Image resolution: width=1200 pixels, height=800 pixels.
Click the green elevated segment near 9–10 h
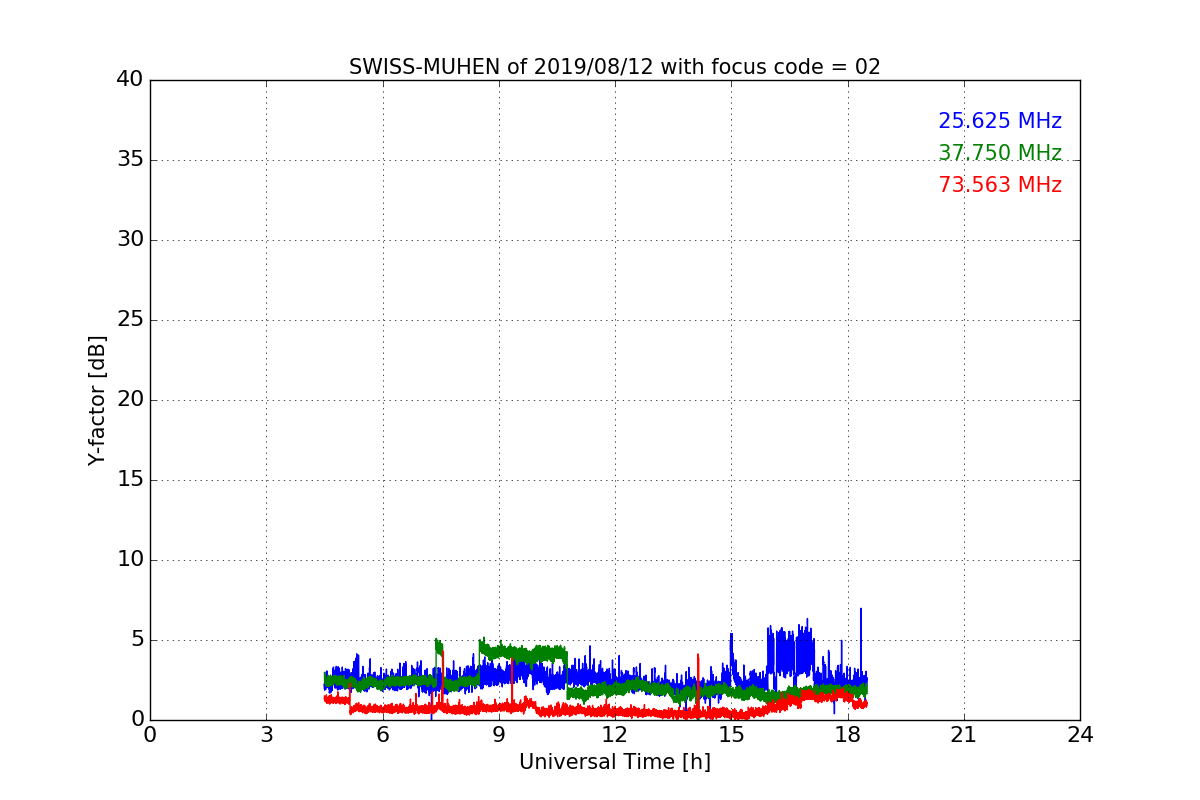pos(523,653)
